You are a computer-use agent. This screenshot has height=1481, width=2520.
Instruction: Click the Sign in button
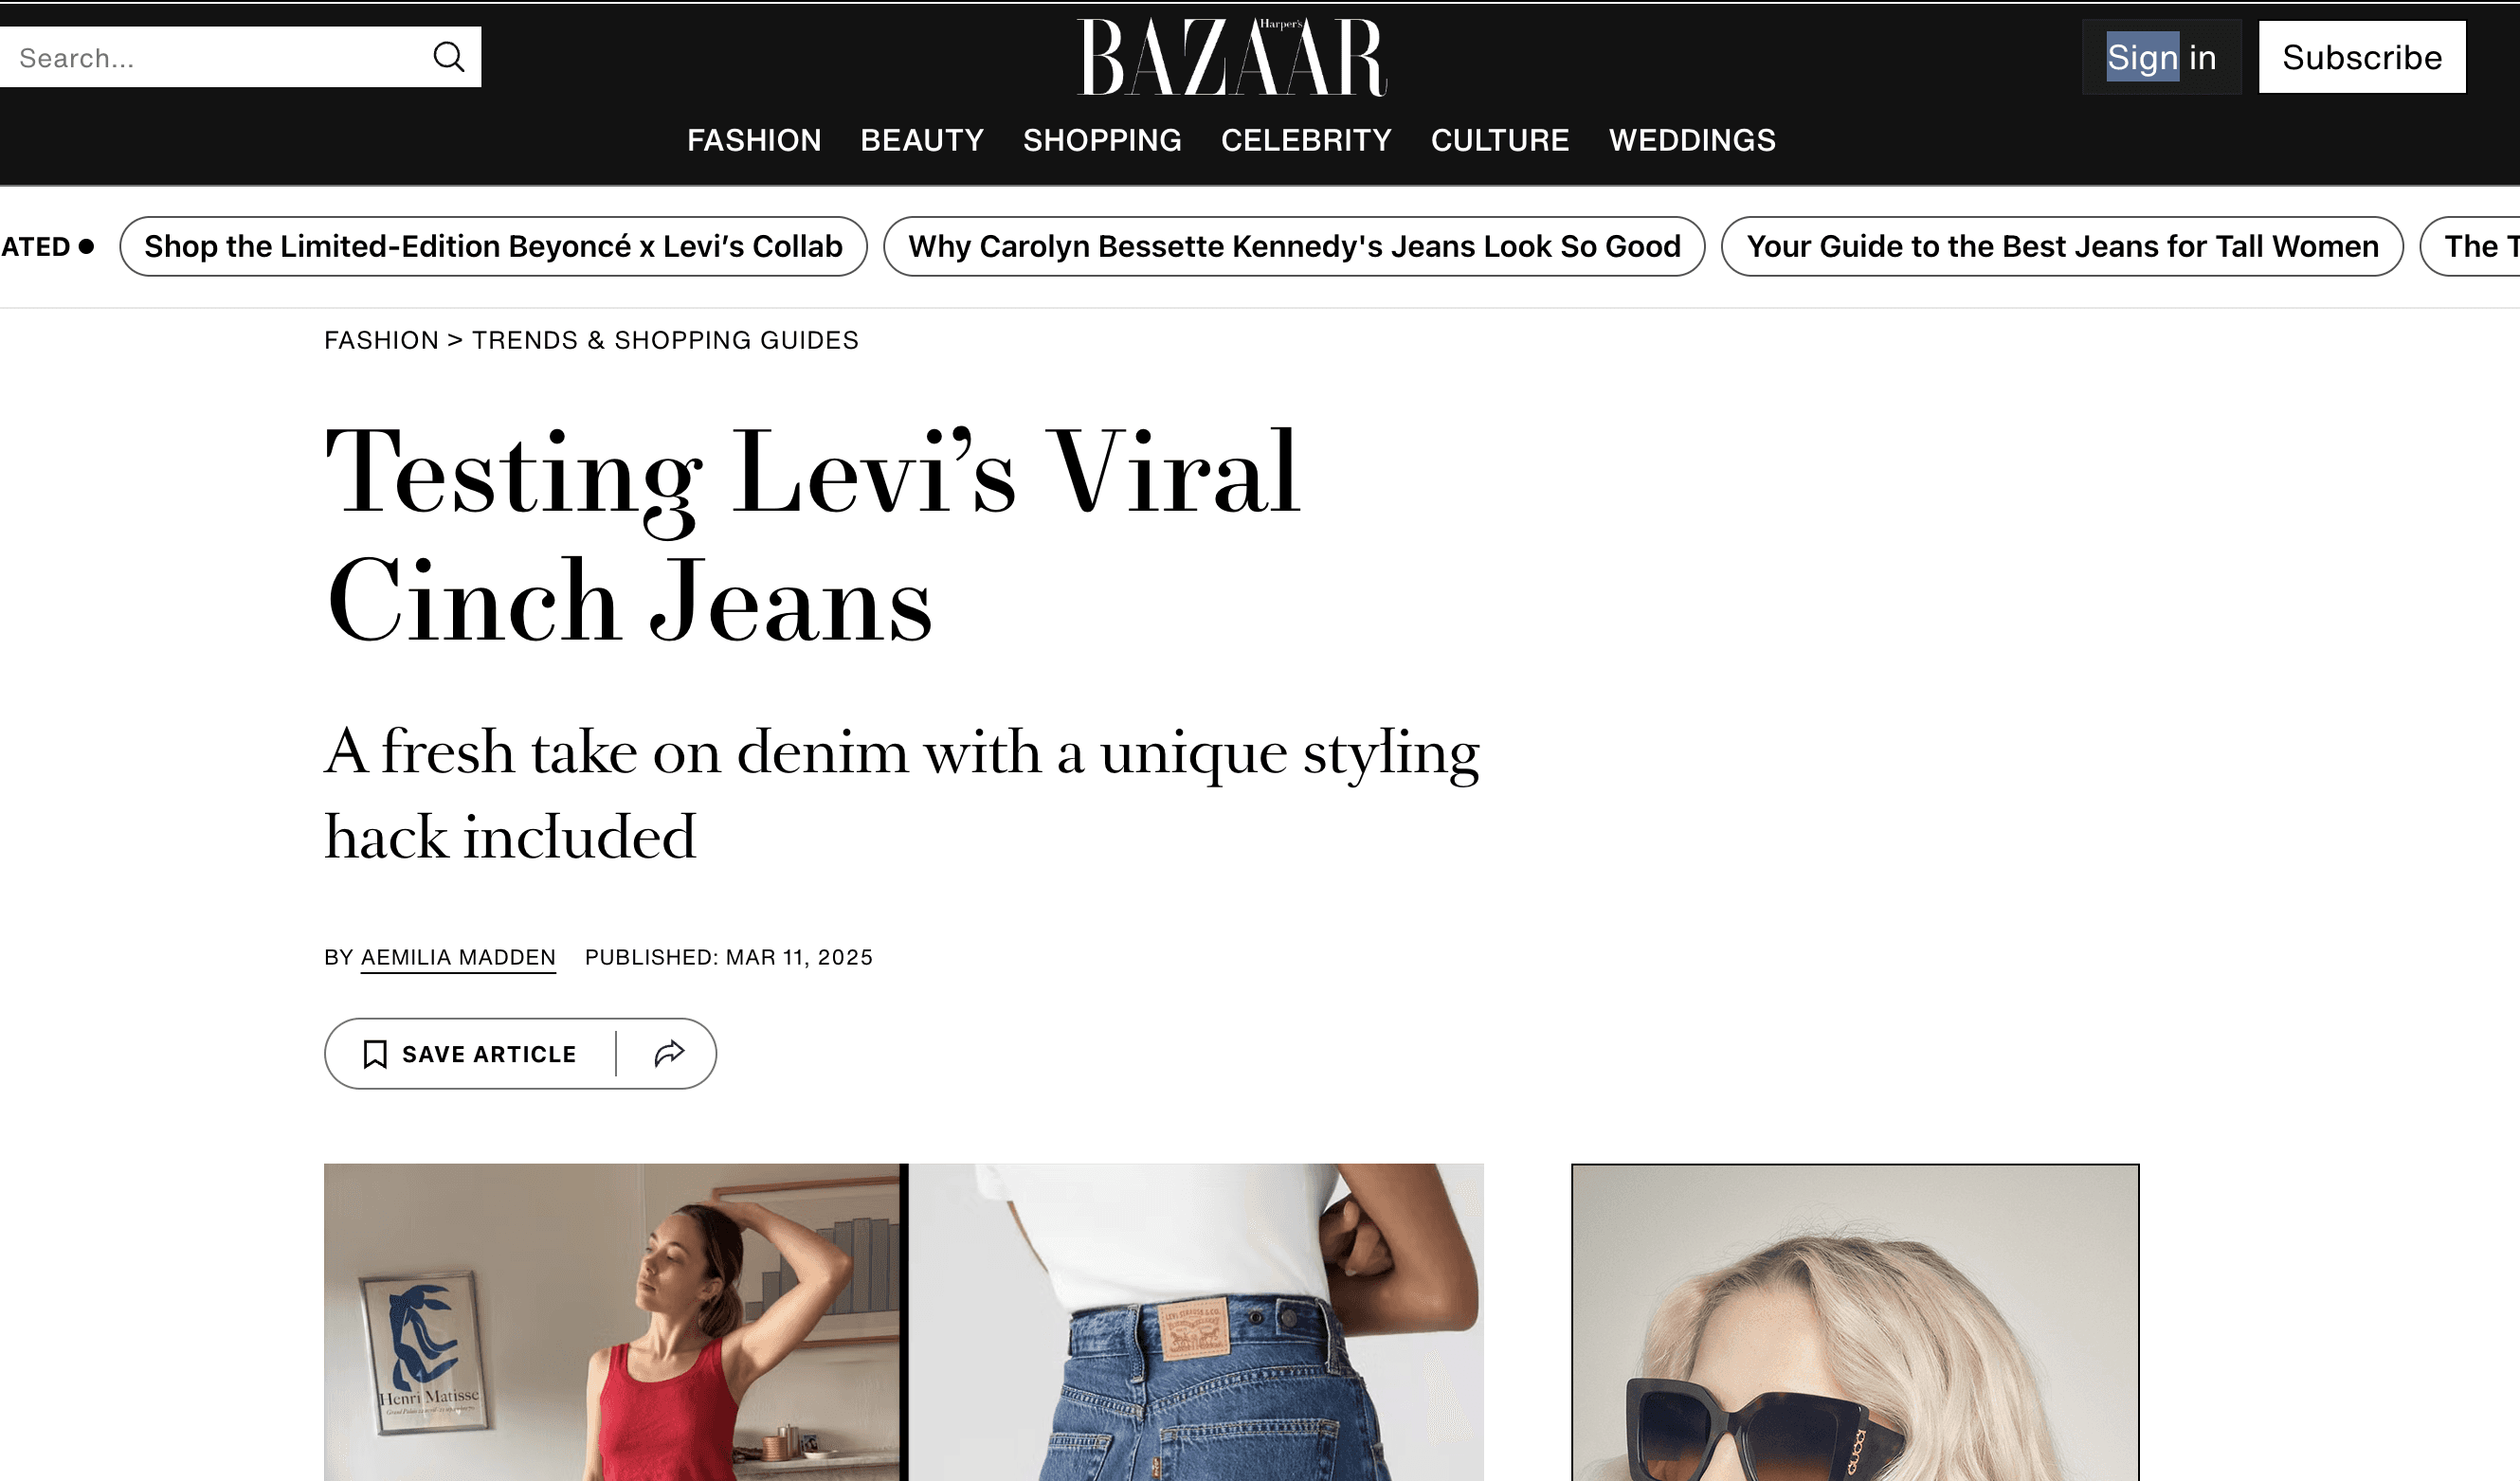[x=2161, y=57]
